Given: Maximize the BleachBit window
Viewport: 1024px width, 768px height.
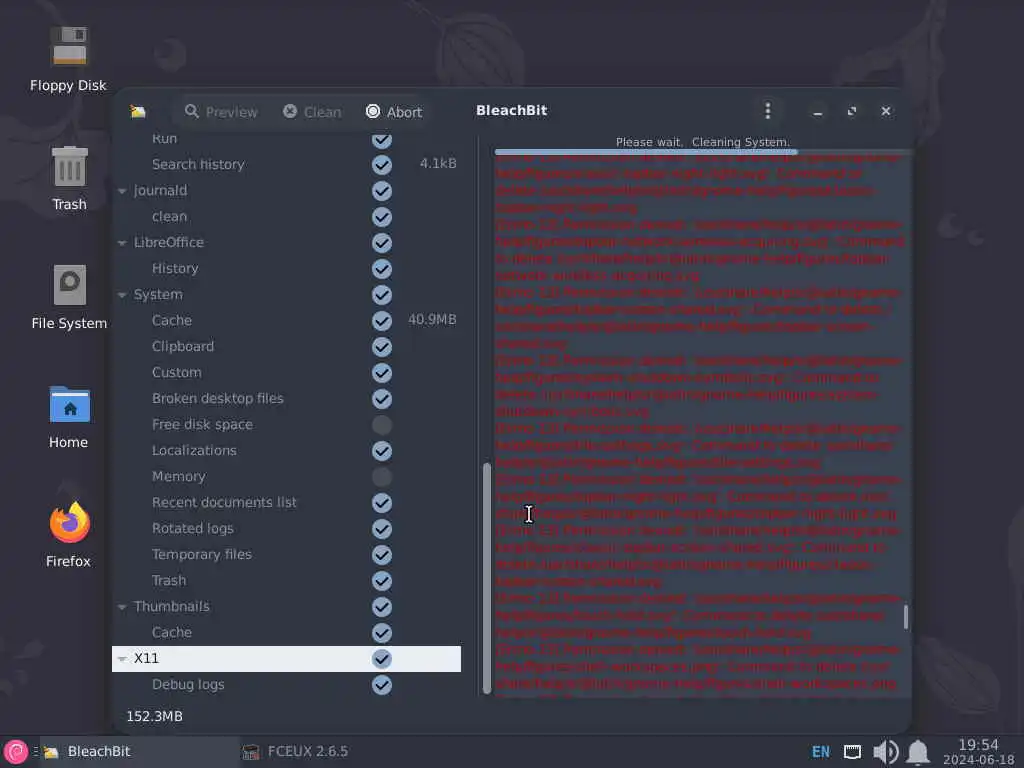Looking at the screenshot, I should coord(852,112).
